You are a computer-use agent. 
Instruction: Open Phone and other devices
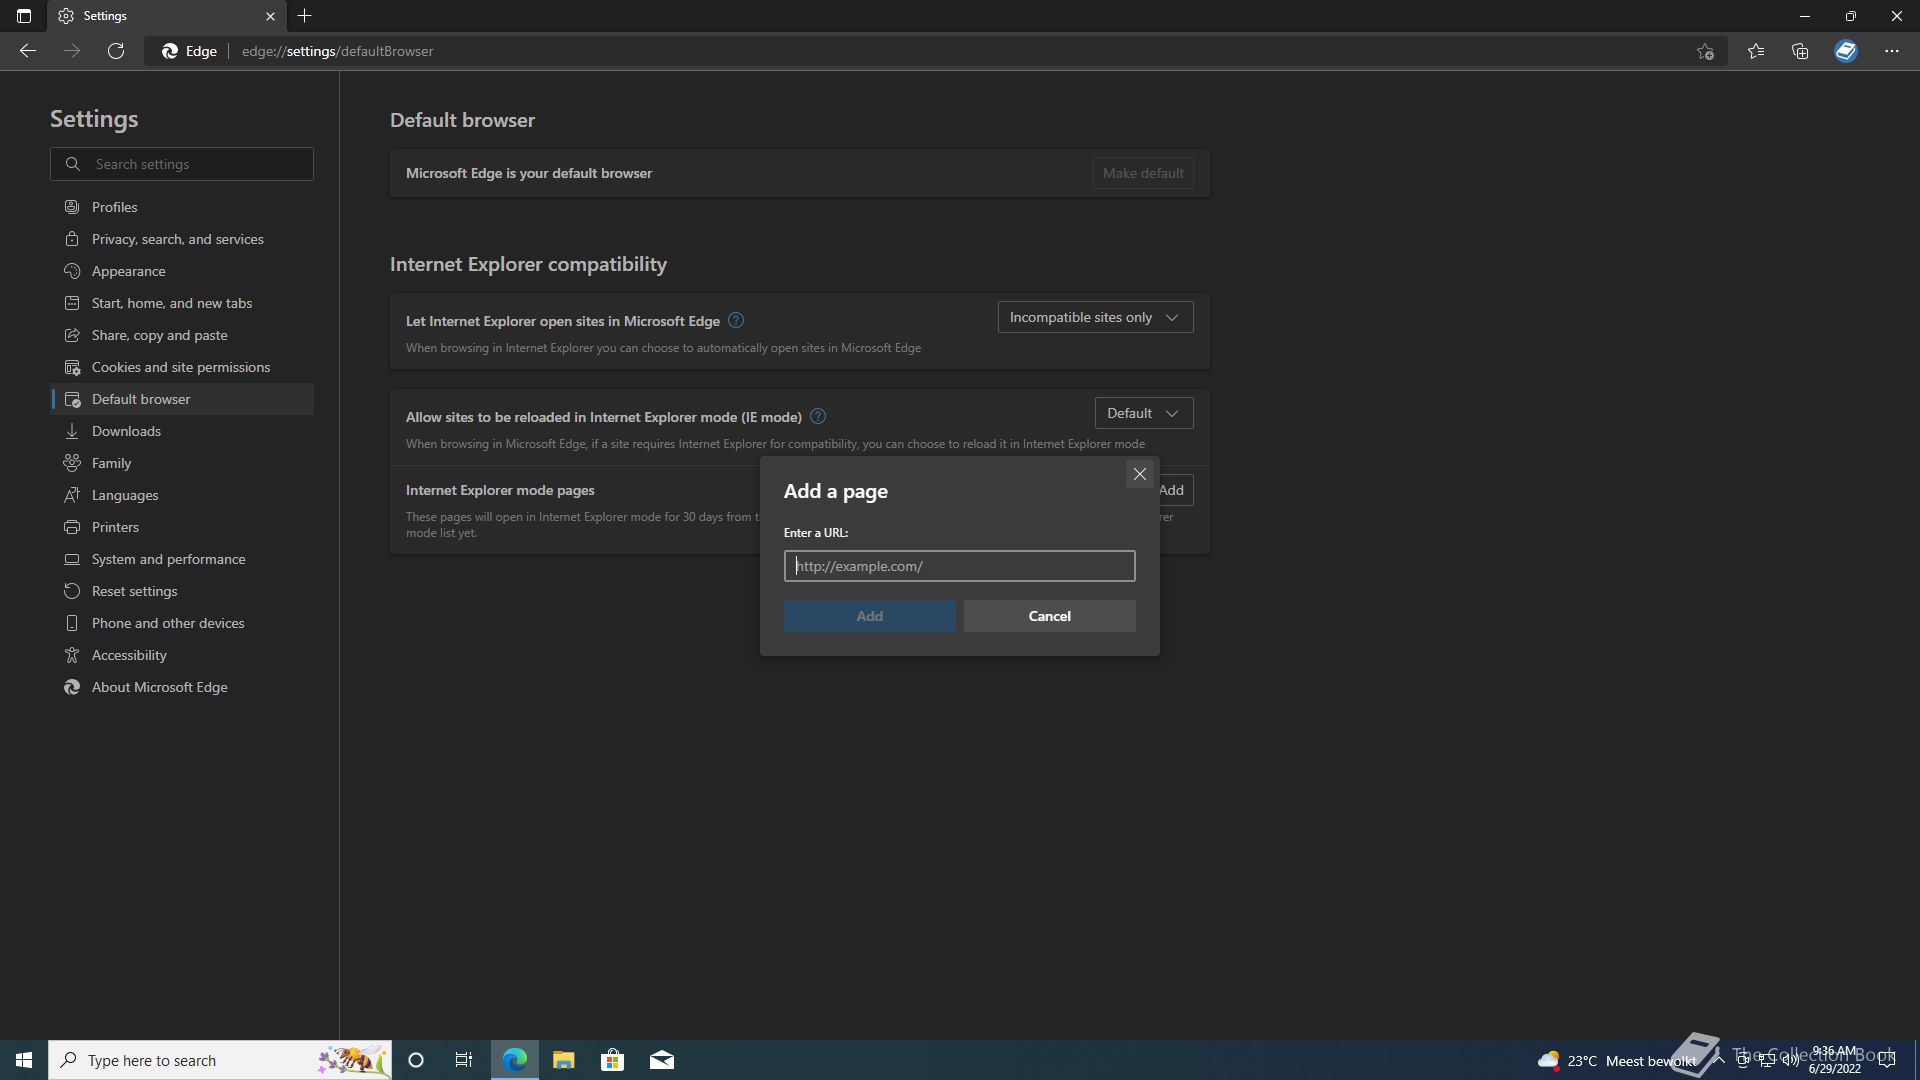tap(182, 623)
